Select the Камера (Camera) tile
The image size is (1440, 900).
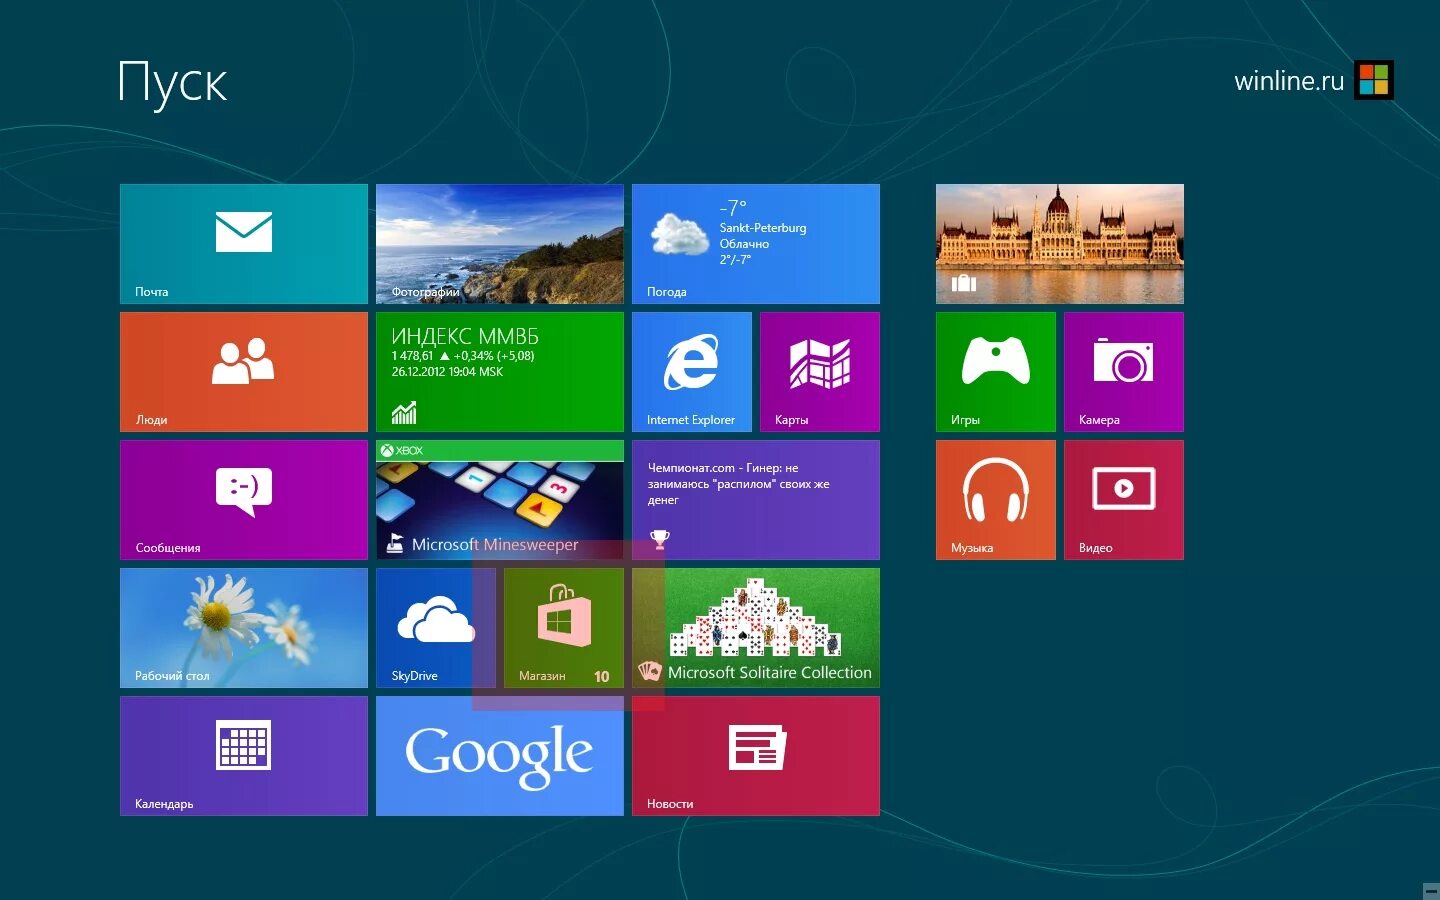pyautogui.click(x=1123, y=371)
